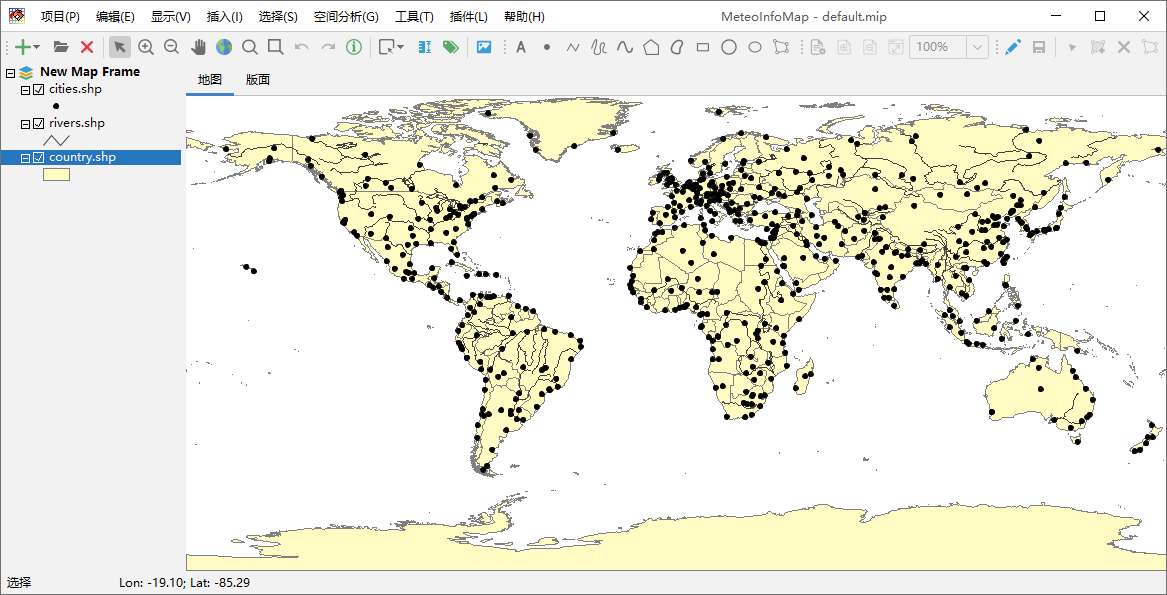Viewport: 1167px width, 595px height.
Task: Switch to the 版面 tab
Action: (x=257, y=80)
